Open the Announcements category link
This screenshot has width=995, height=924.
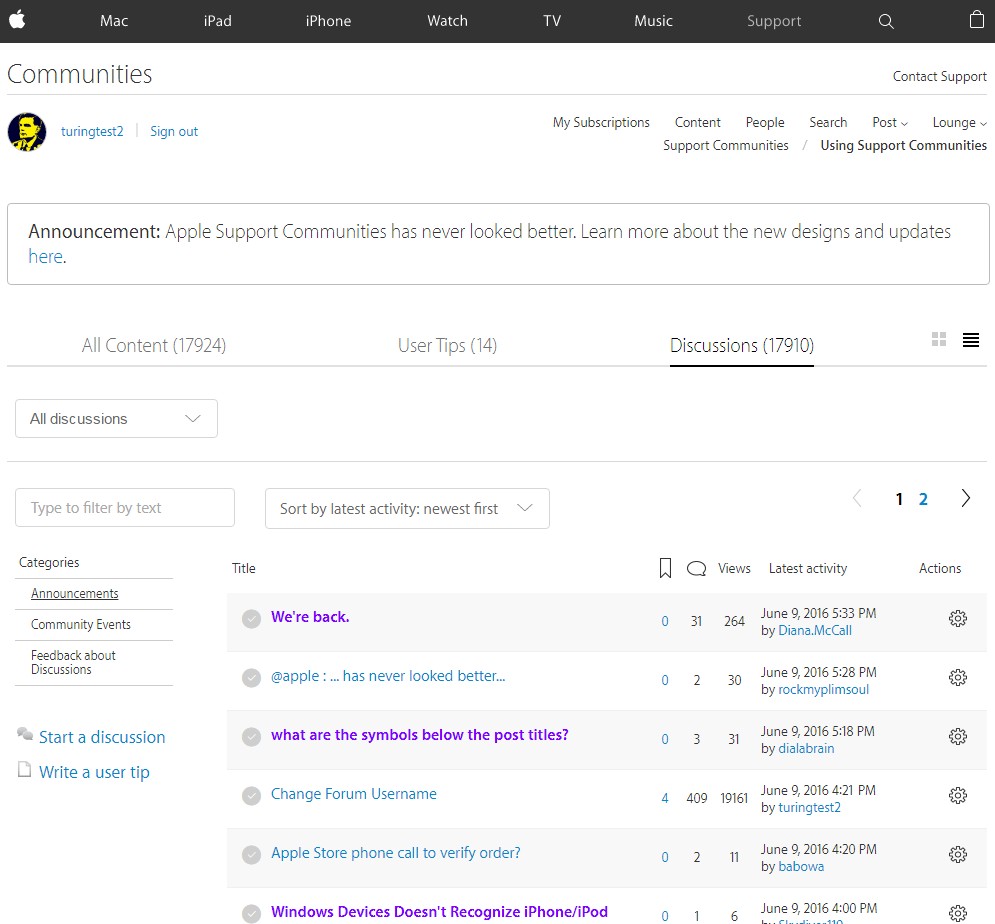[x=74, y=592]
